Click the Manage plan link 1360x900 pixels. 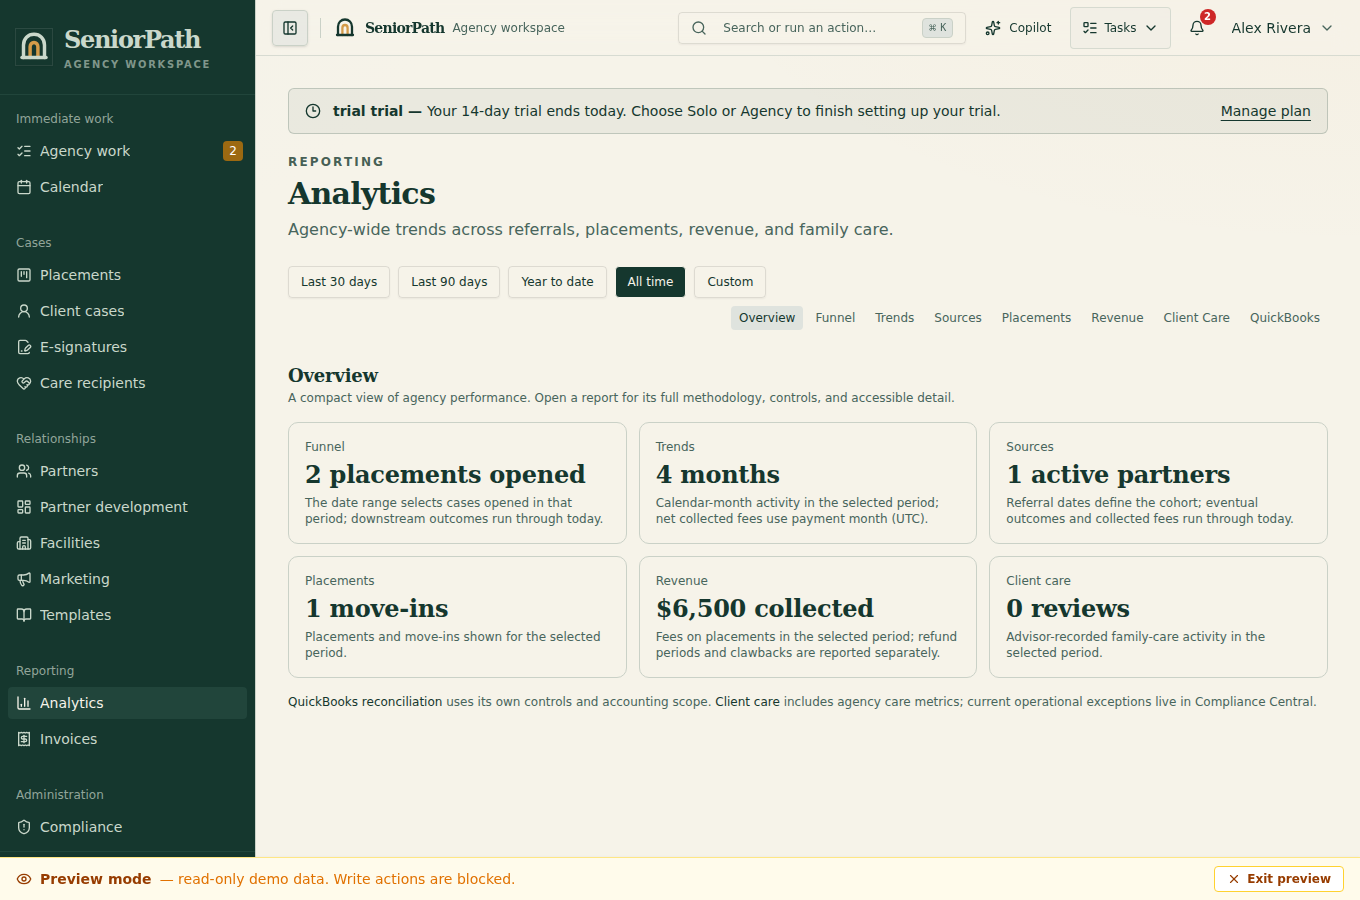click(1265, 111)
